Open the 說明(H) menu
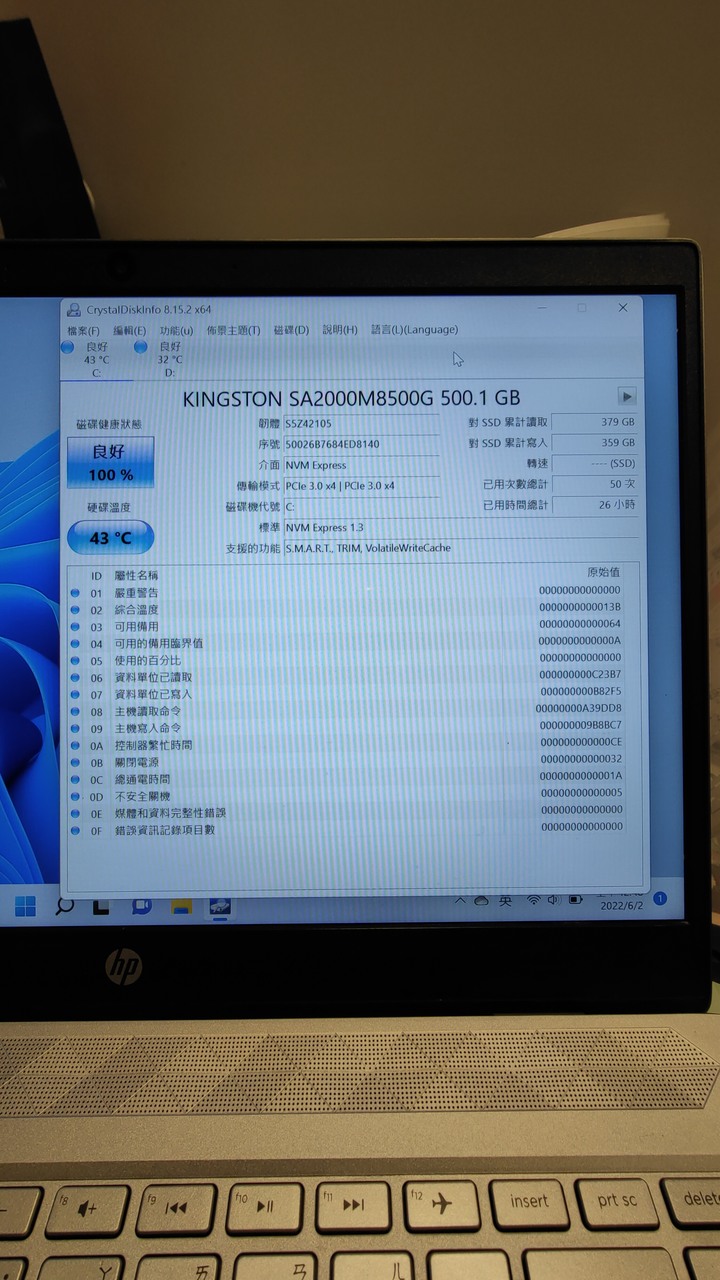 340,330
